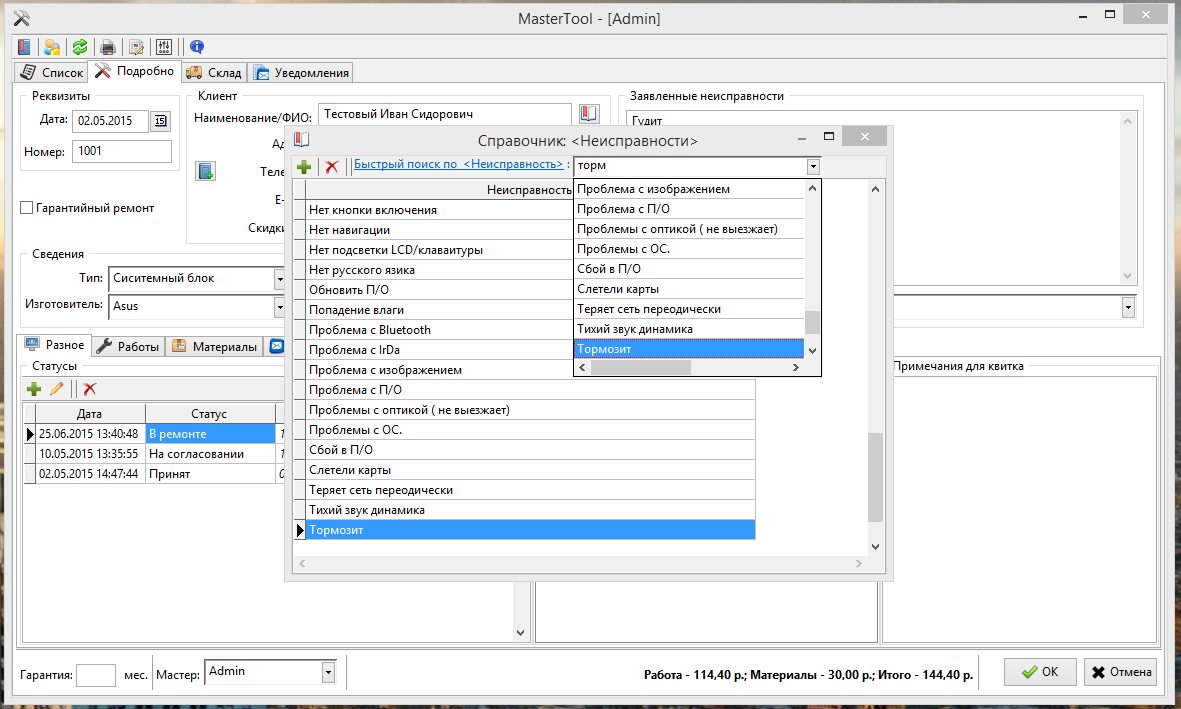Select Слетели карты in the quick search dropdown
The height and width of the screenshot is (709, 1181).
pos(689,289)
